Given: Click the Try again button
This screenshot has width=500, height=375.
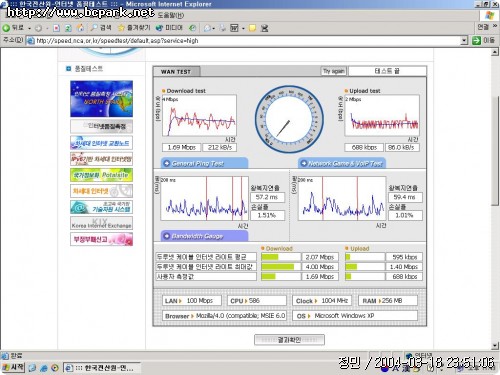Looking at the screenshot, I should point(334,71).
